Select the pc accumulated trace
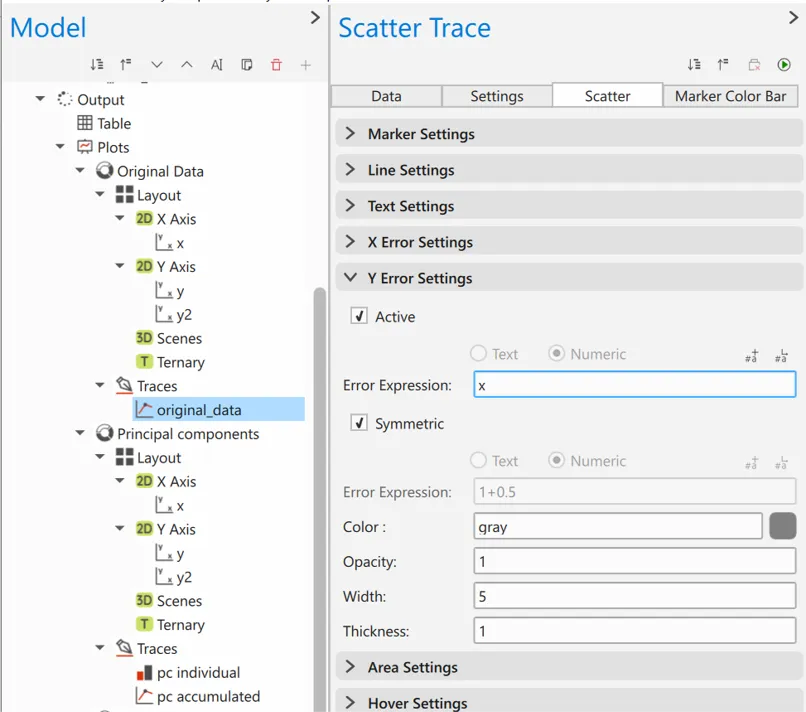This screenshot has width=806, height=712. tap(198, 696)
